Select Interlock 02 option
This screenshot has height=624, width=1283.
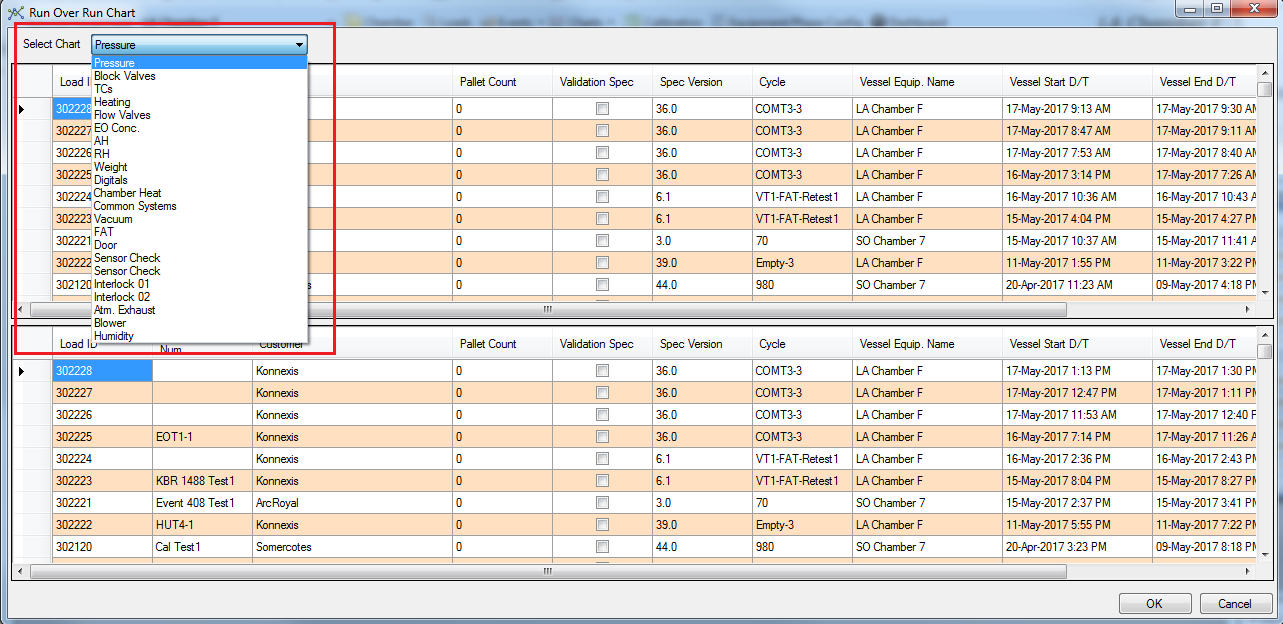coord(122,297)
